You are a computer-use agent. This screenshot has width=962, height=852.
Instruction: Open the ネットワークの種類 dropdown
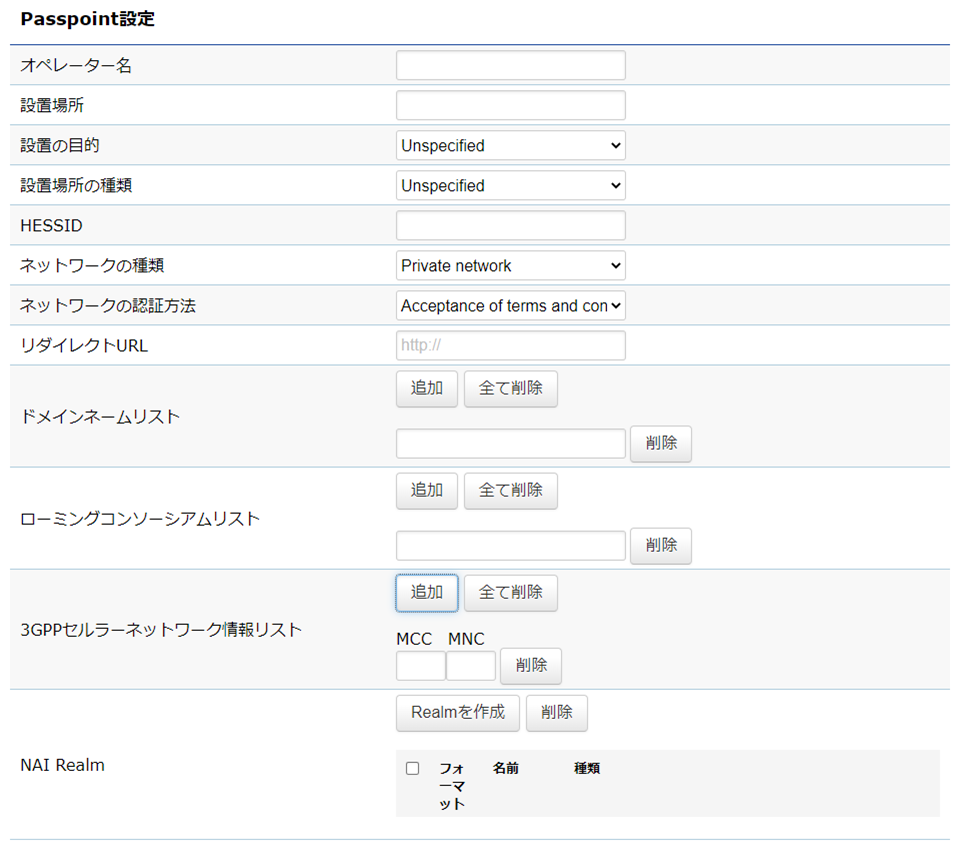(x=510, y=266)
